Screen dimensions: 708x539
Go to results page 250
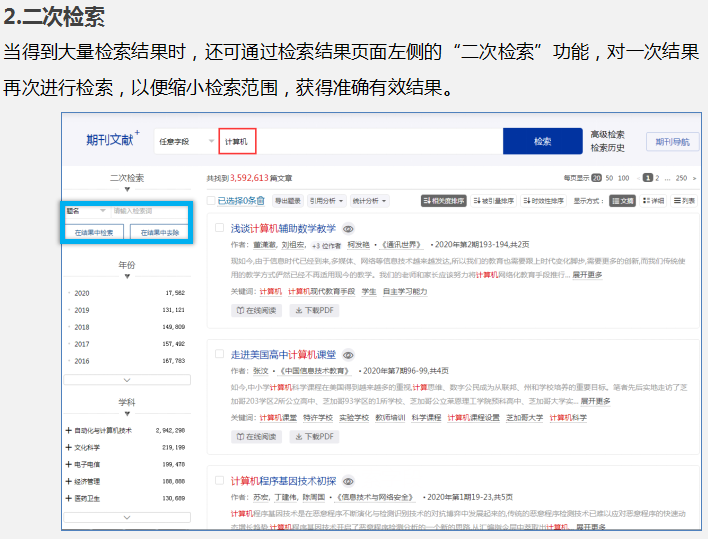pos(681,178)
